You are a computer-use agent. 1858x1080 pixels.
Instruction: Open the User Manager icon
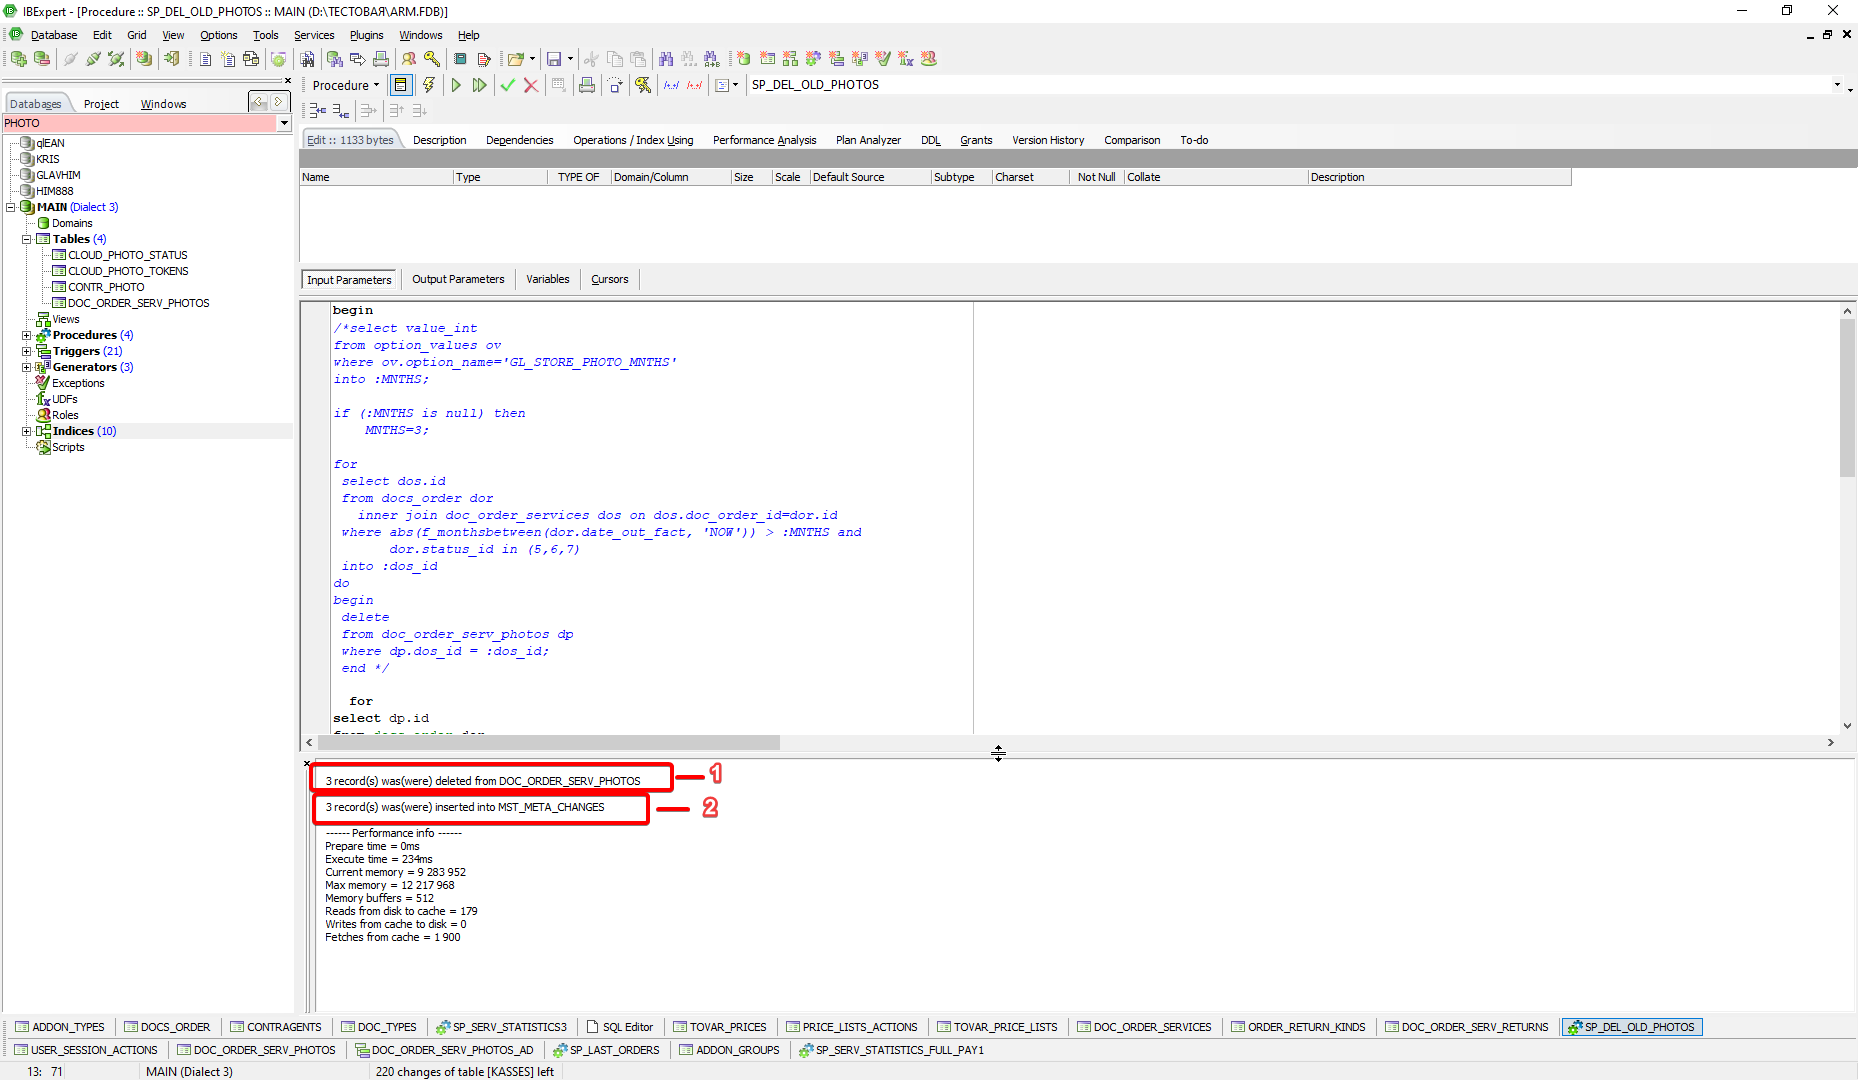409,59
